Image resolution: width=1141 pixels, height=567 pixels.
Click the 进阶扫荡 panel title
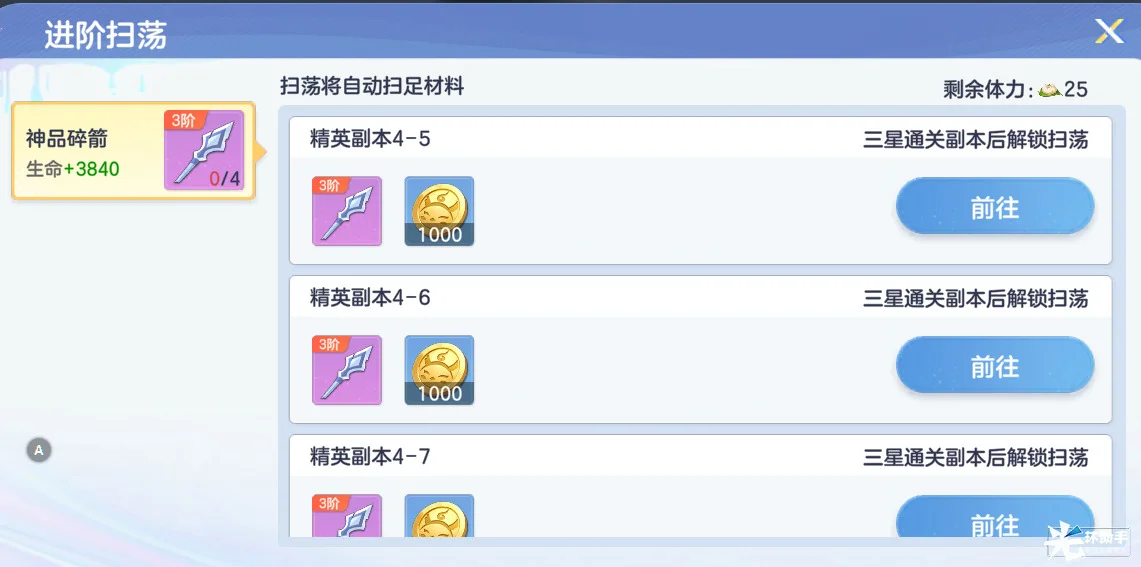pos(105,36)
